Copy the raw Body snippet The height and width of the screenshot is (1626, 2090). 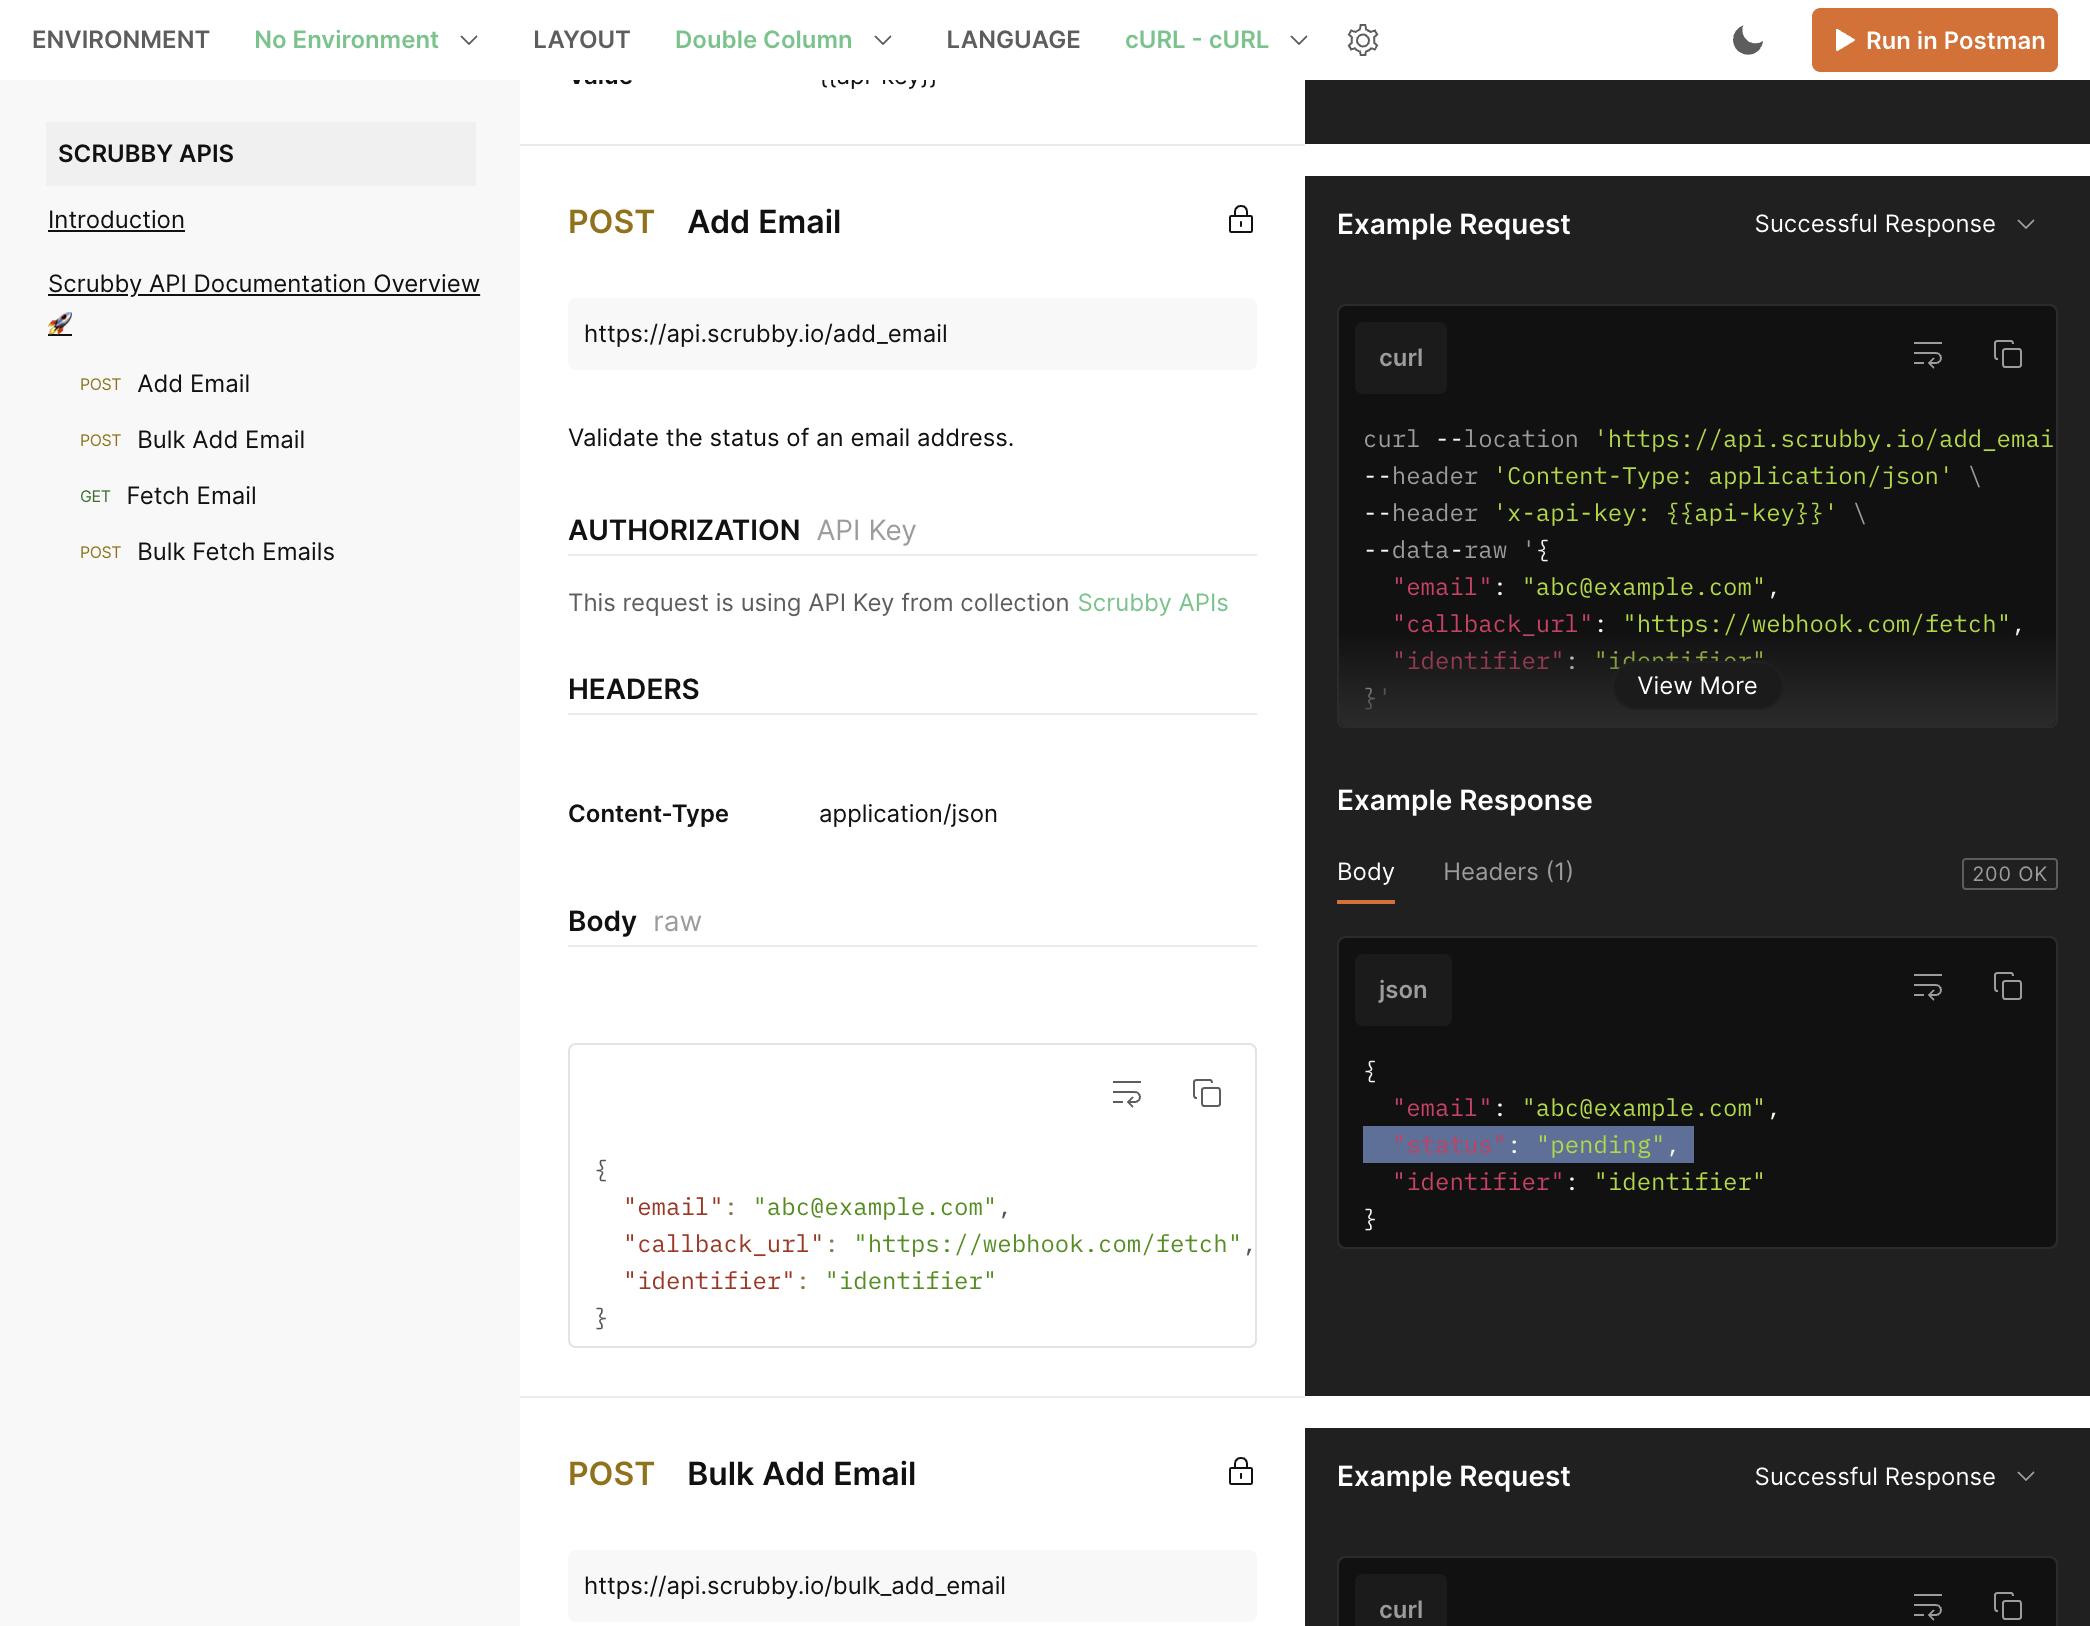tap(1206, 1093)
